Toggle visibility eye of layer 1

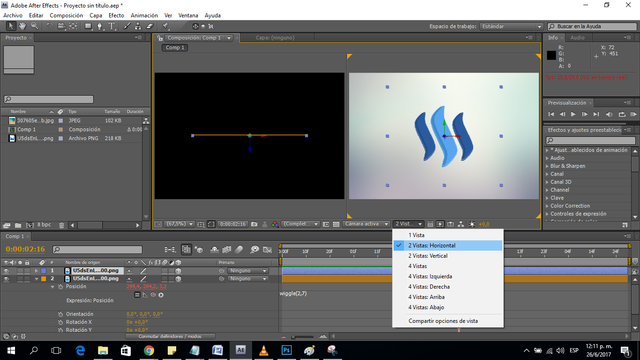tap(6, 271)
